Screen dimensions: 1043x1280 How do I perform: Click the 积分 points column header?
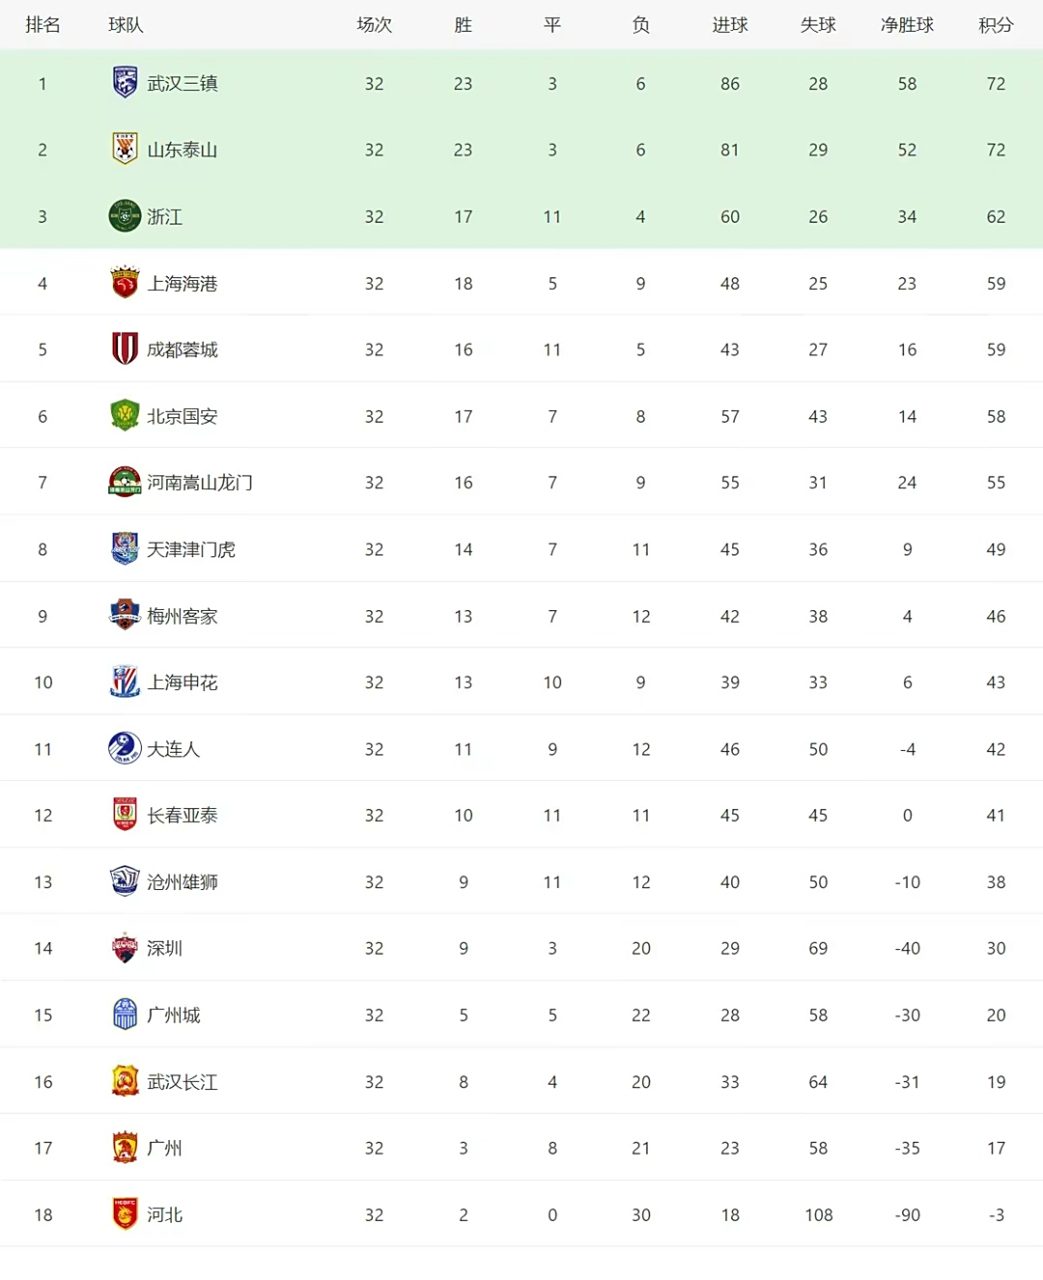995,25
